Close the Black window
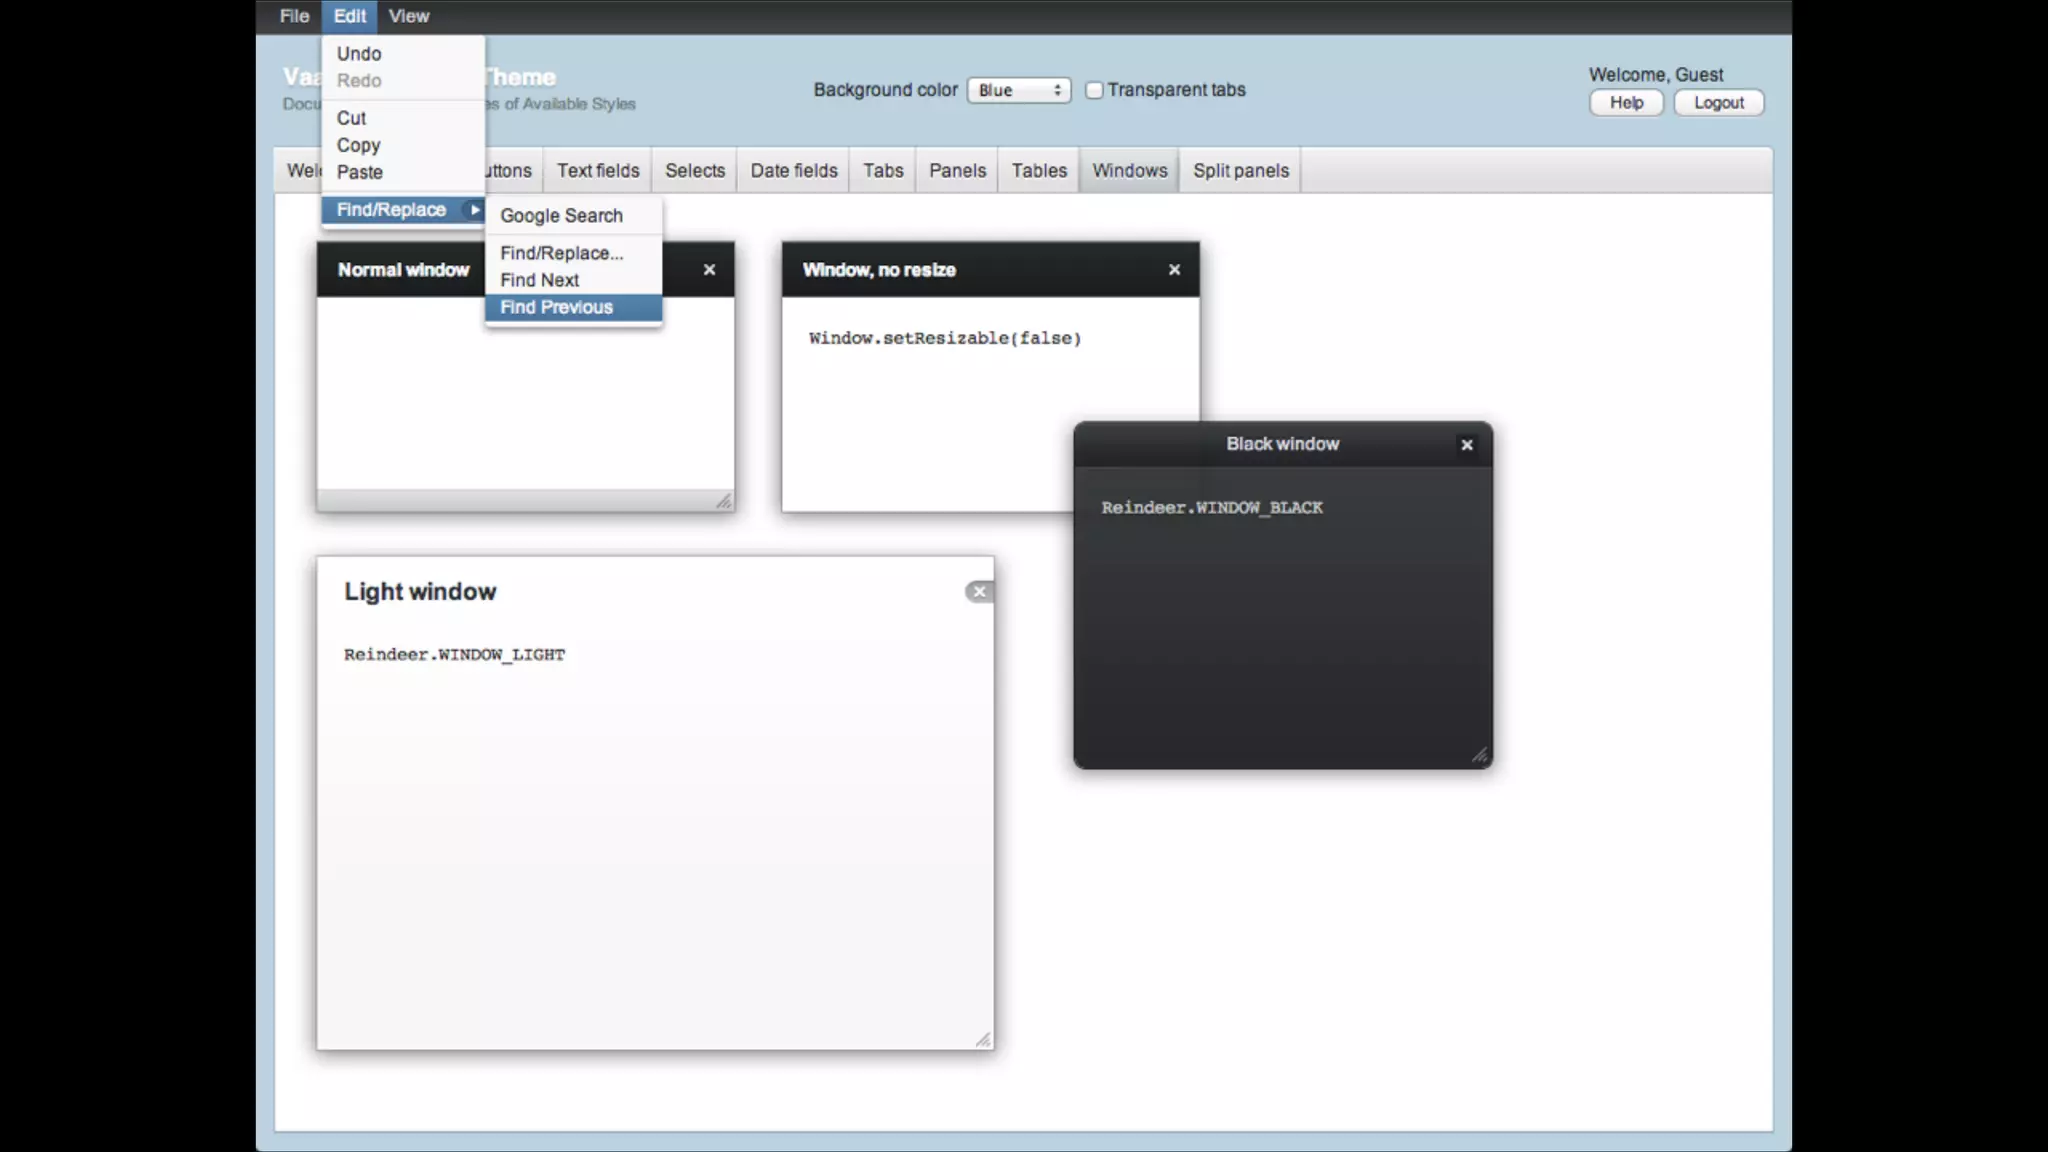2048x1152 pixels. click(x=1467, y=445)
